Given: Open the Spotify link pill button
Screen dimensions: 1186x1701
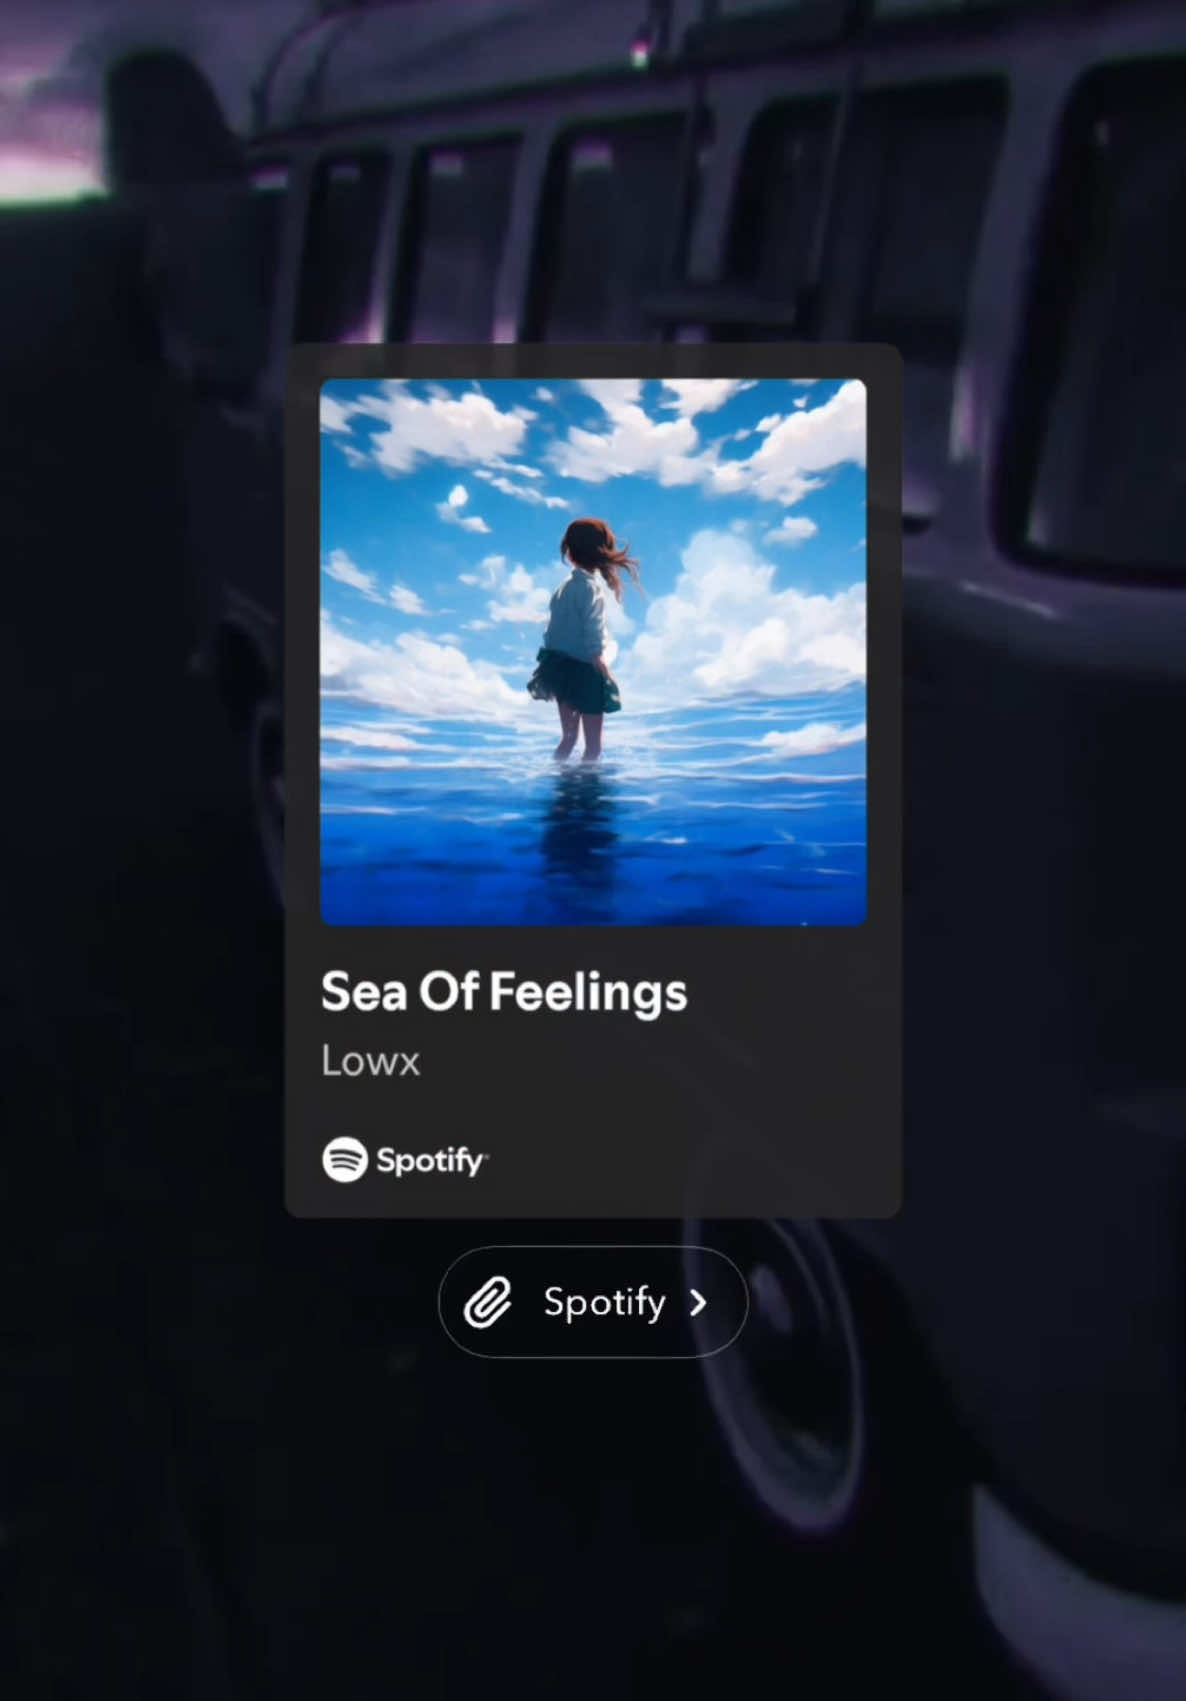Looking at the screenshot, I should pyautogui.click(x=593, y=1302).
